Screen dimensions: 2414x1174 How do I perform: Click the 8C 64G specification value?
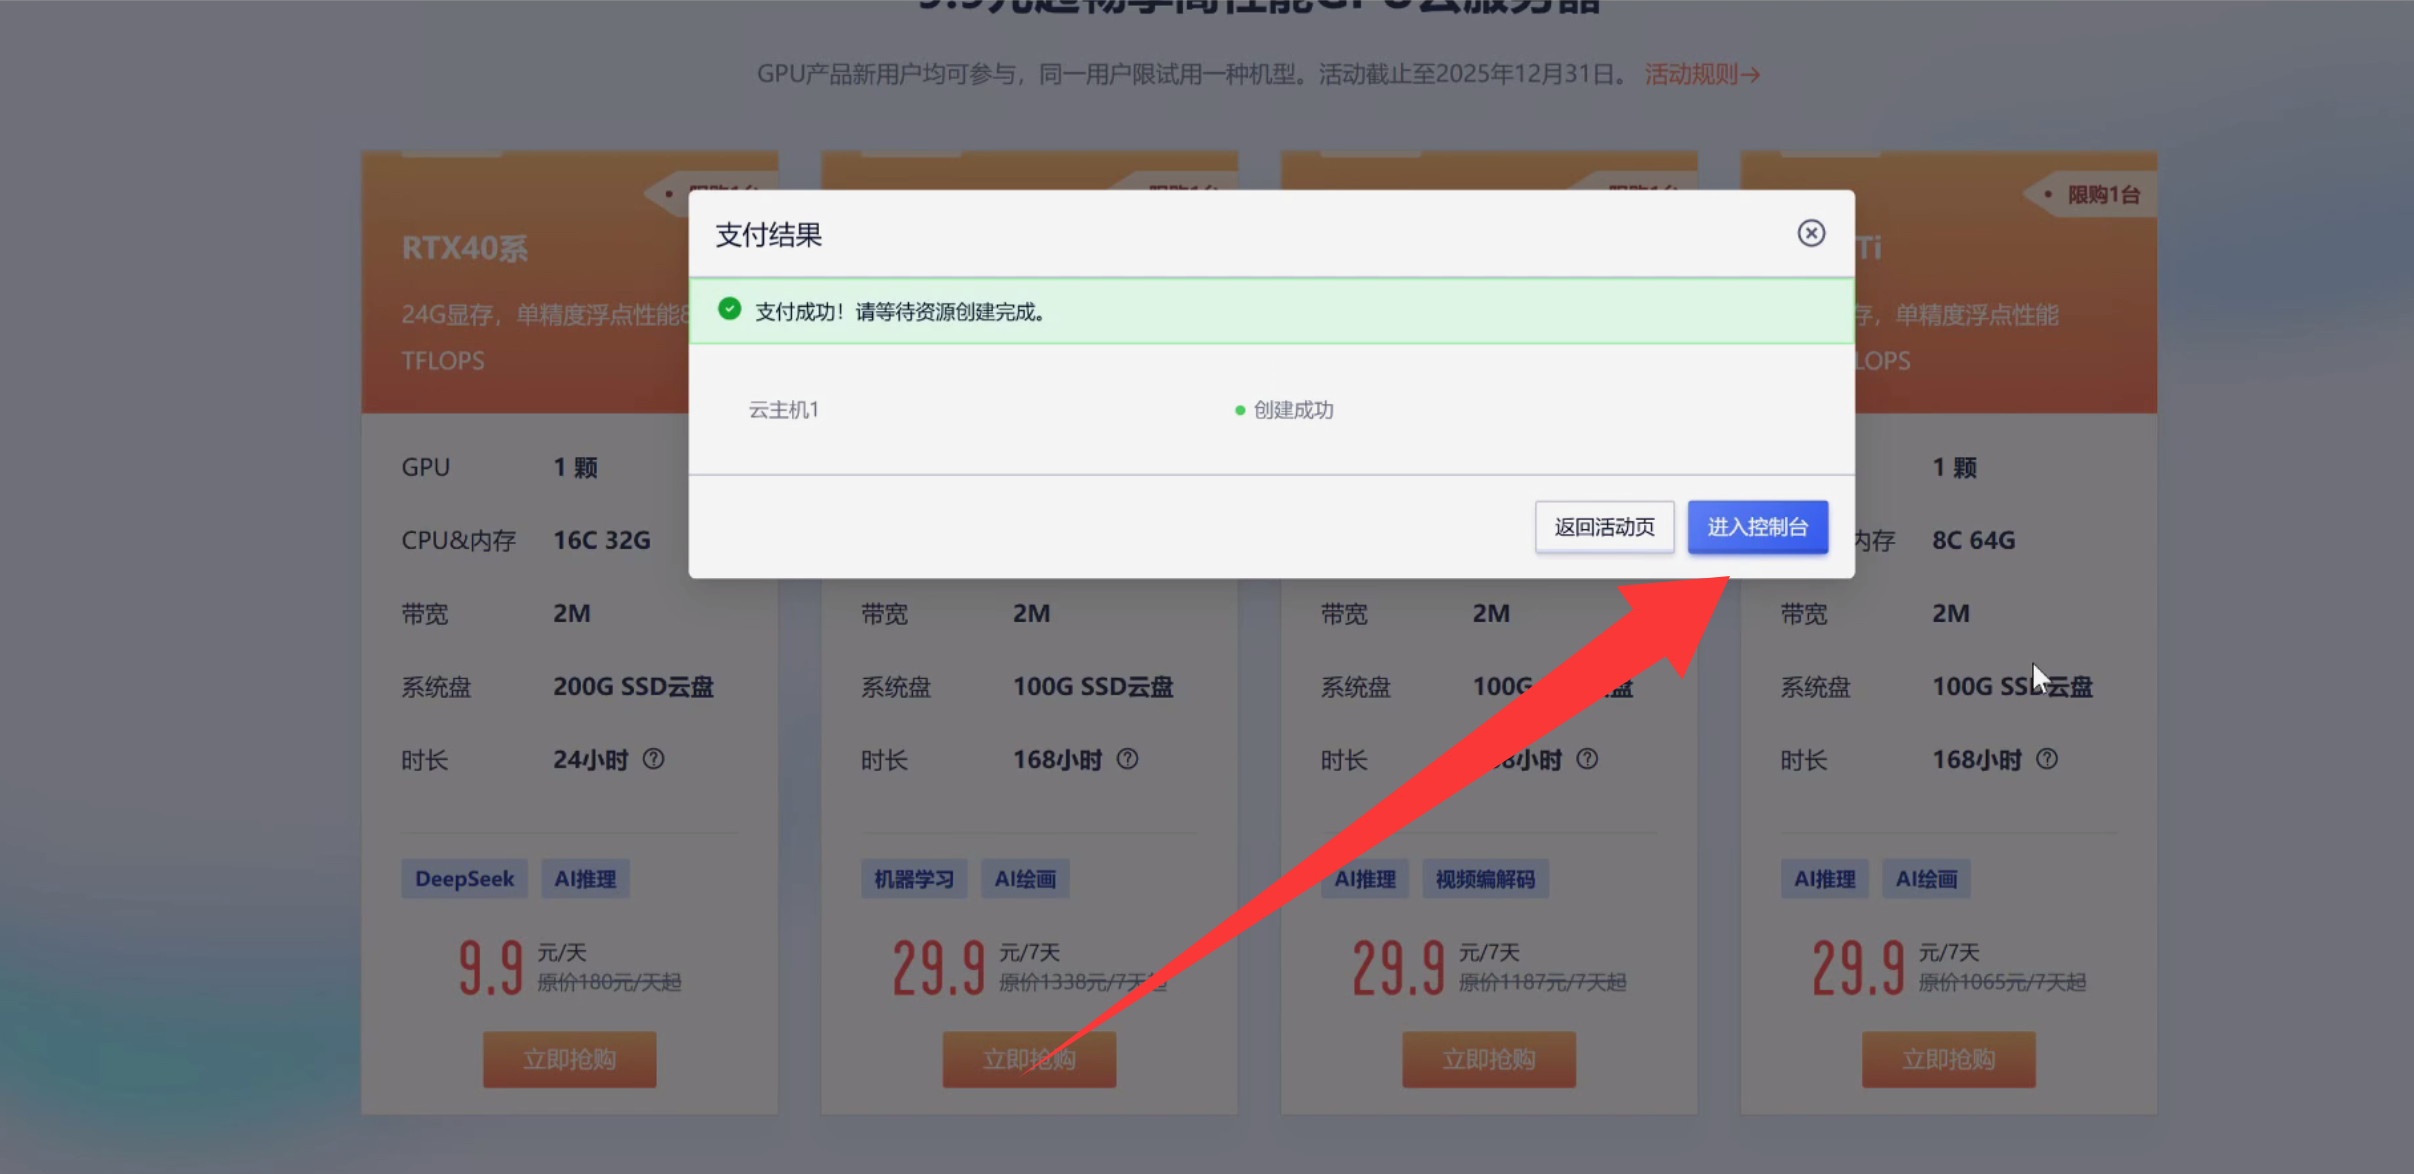pyautogui.click(x=1974, y=541)
